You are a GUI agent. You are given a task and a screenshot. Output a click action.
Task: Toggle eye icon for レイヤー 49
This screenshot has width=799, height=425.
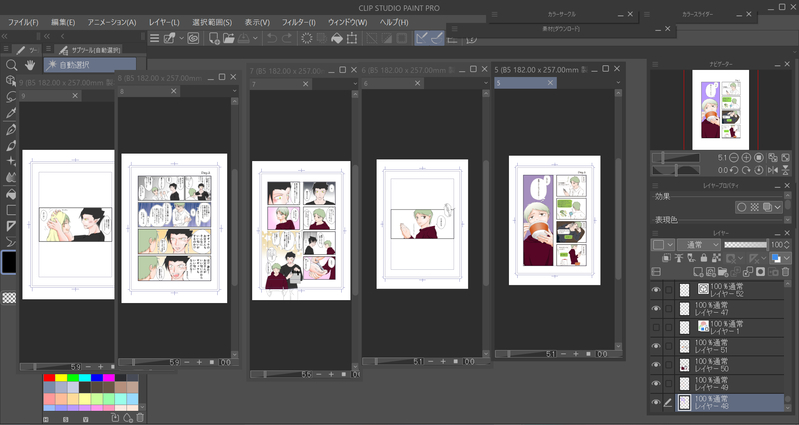[656, 383]
